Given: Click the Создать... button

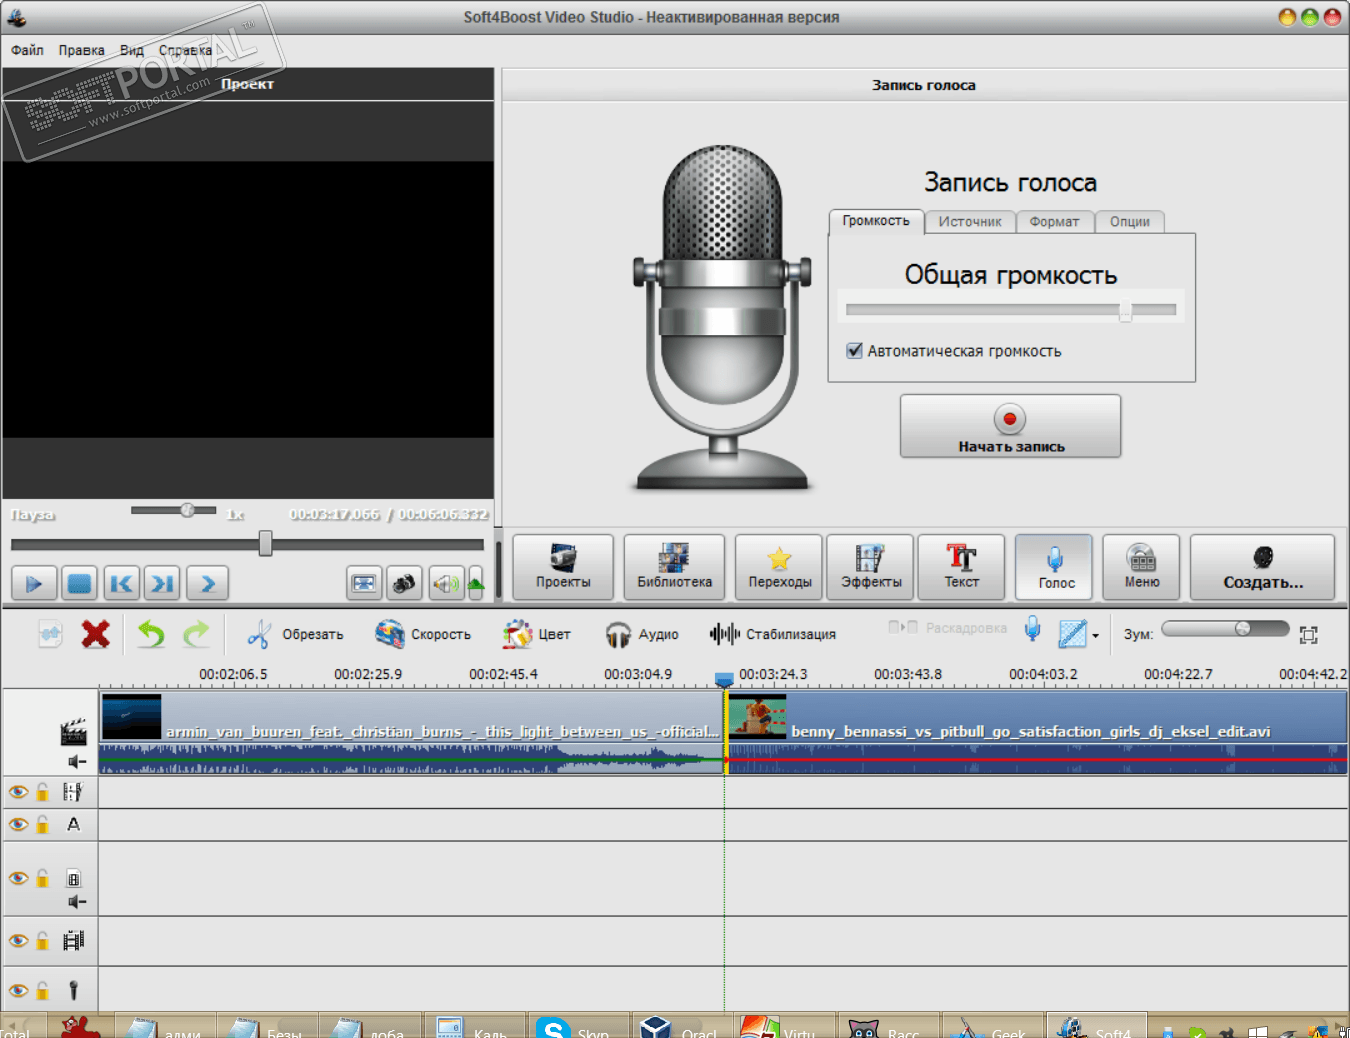Looking at the screenshot, I should (x=1263, y=567).
